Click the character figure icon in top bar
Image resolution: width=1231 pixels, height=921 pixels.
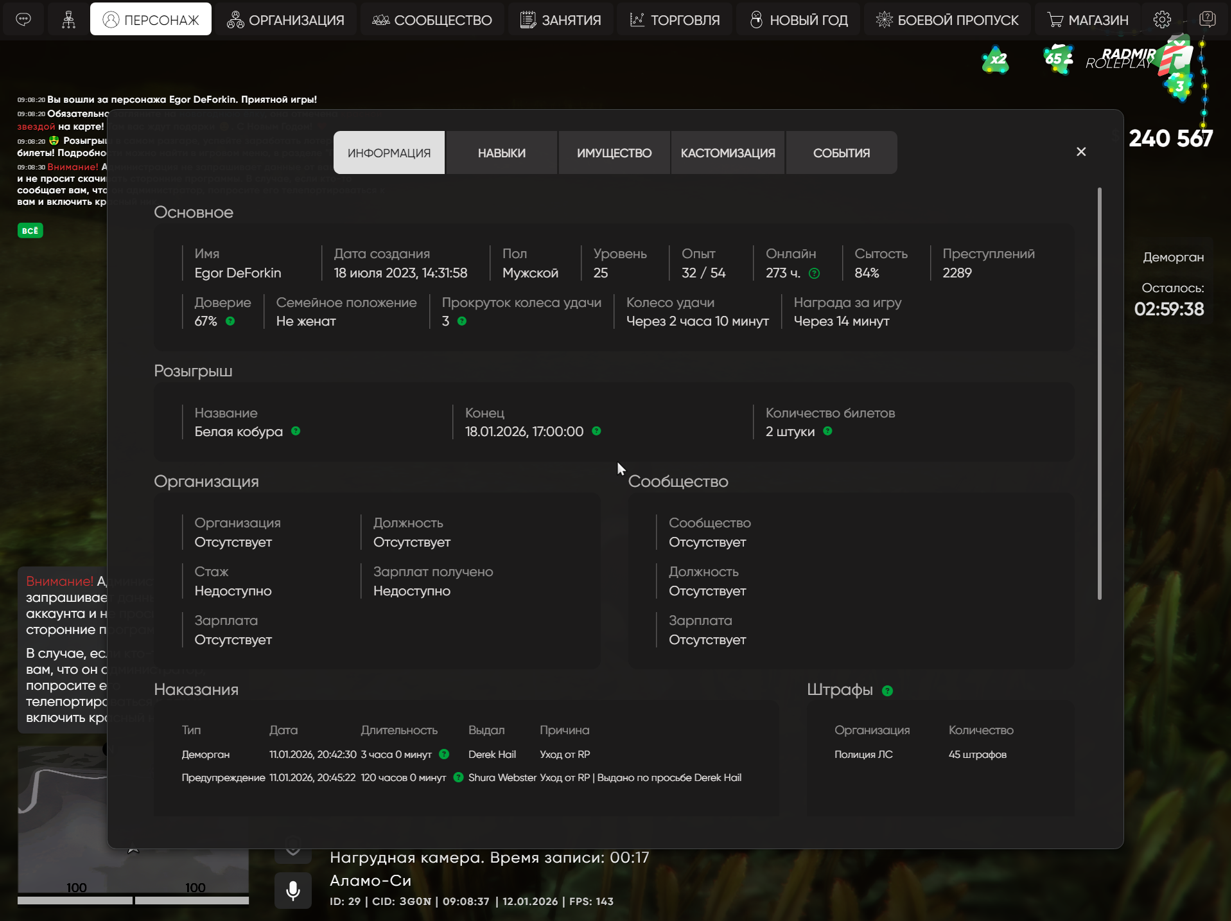(68, 19)
